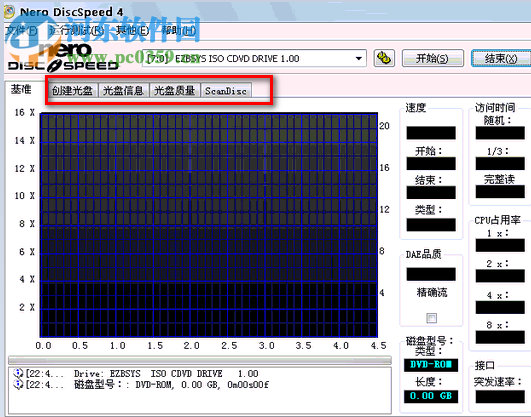Click the speed benchmark graph area
Image resolution: width=531 pixels, height=417 pixels.
pos(209,225)
